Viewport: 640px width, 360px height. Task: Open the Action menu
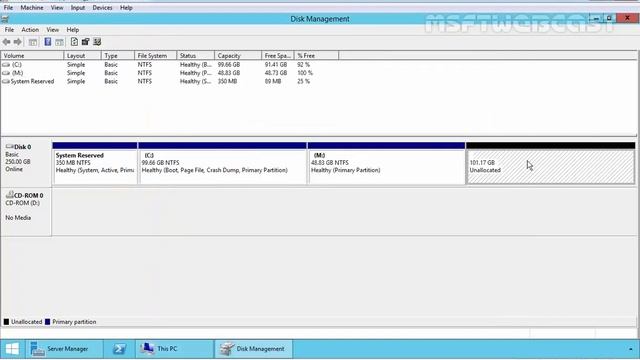click(x=30, y=30)
